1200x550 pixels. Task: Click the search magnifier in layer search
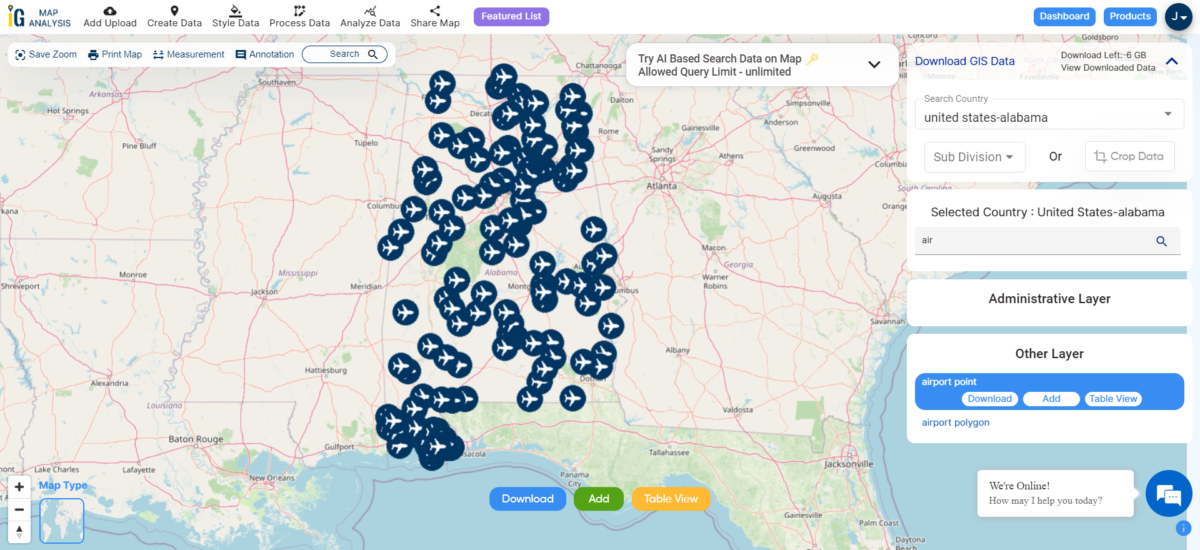(x=1161, y=241)
